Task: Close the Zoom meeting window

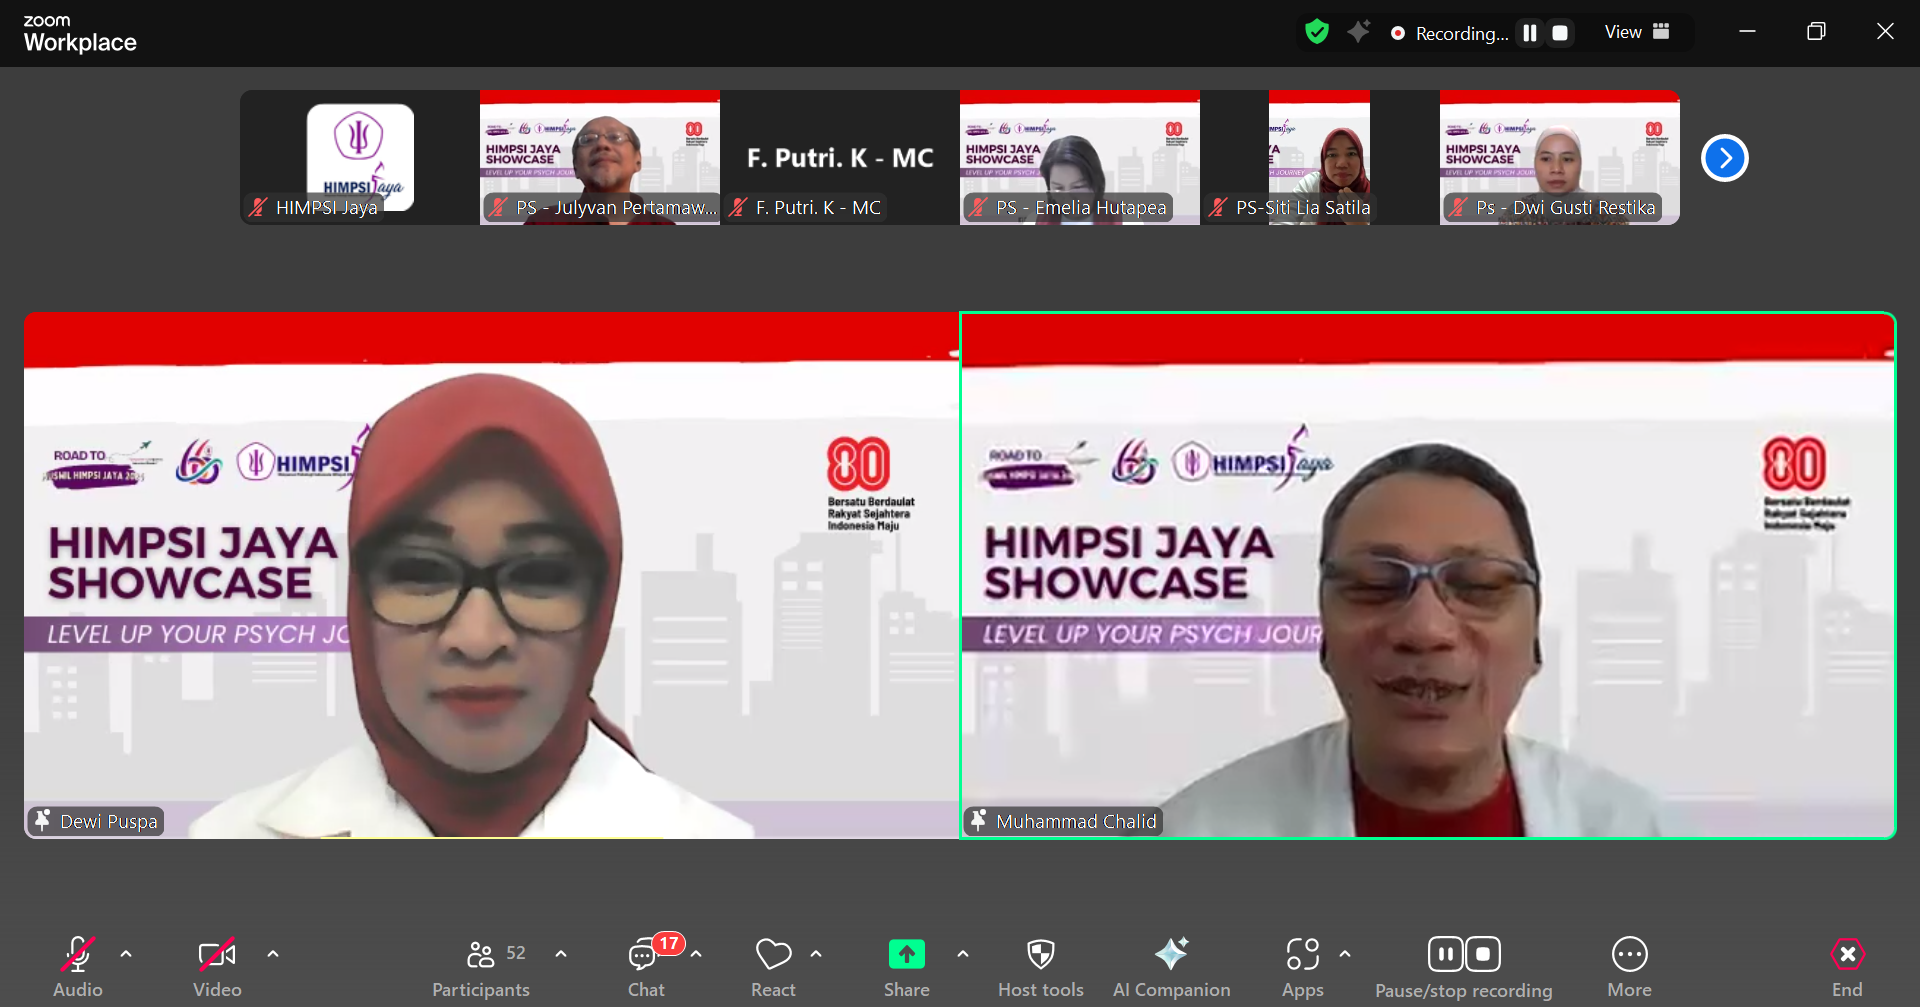Action: coord(1885,32)
